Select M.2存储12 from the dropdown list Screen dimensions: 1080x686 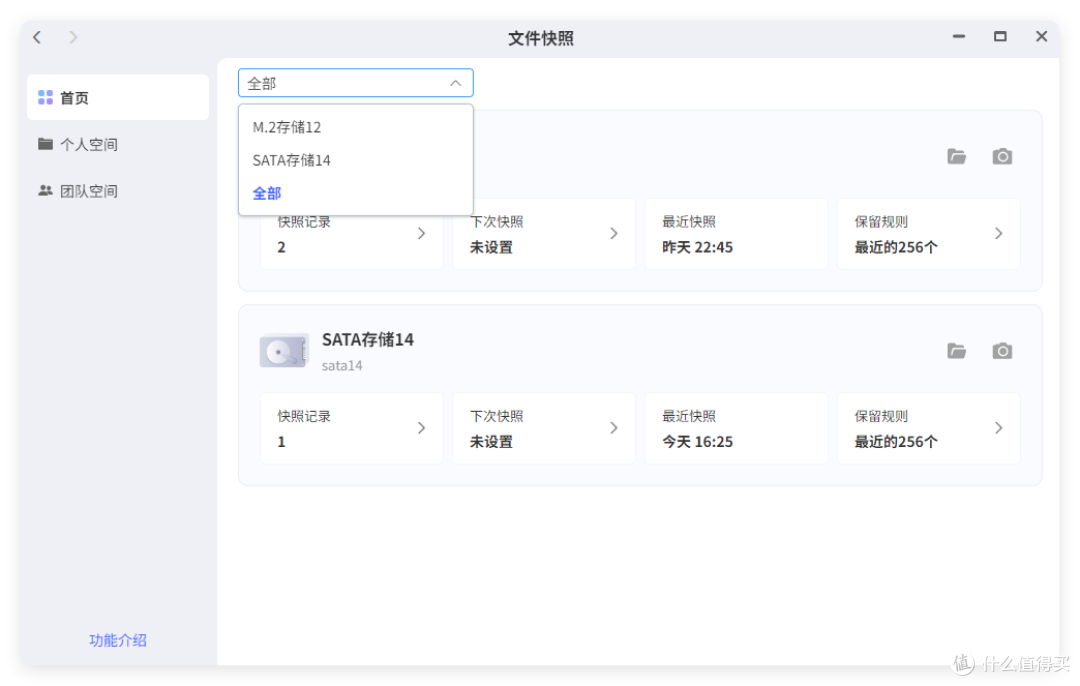tap(355, 127)
